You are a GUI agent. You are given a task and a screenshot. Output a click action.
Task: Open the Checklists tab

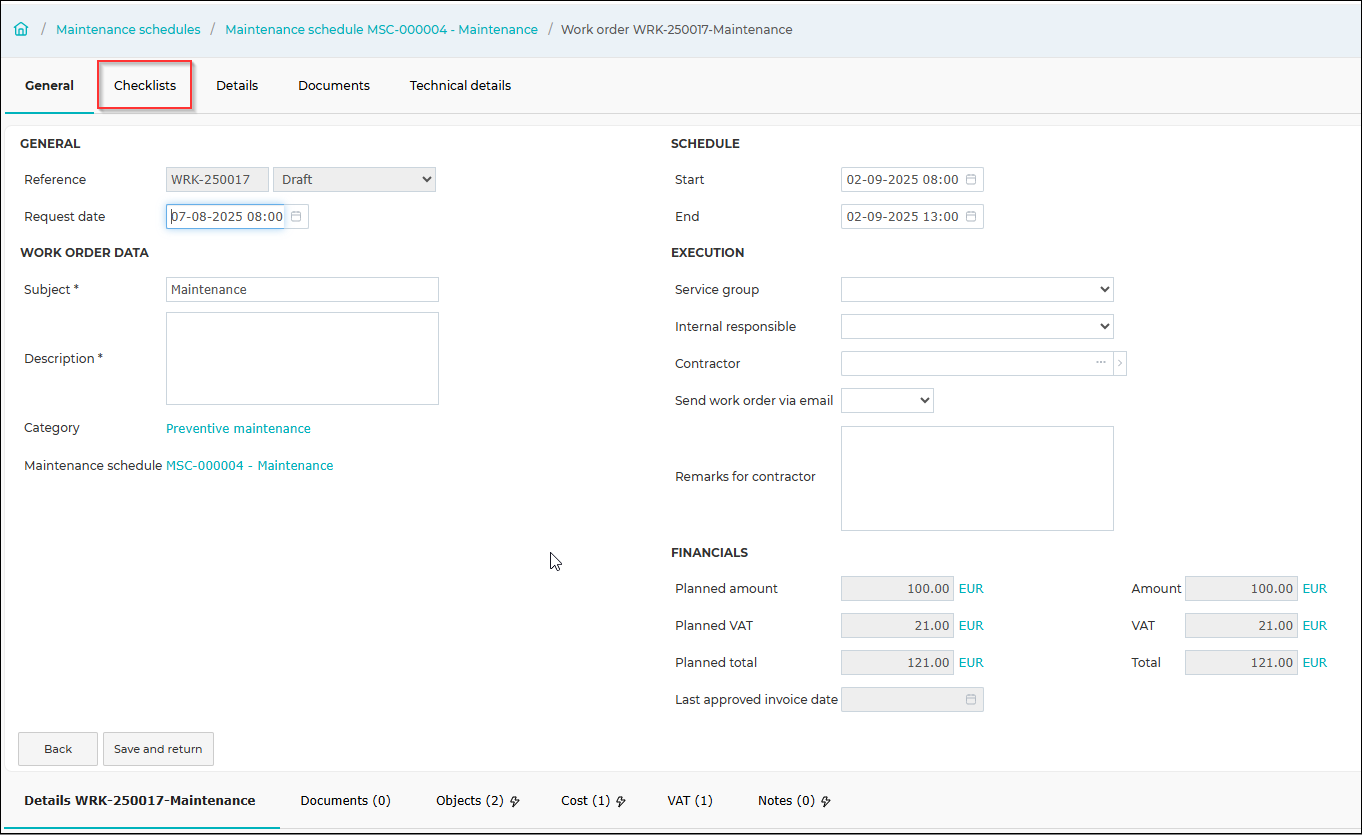coord(145,86)
